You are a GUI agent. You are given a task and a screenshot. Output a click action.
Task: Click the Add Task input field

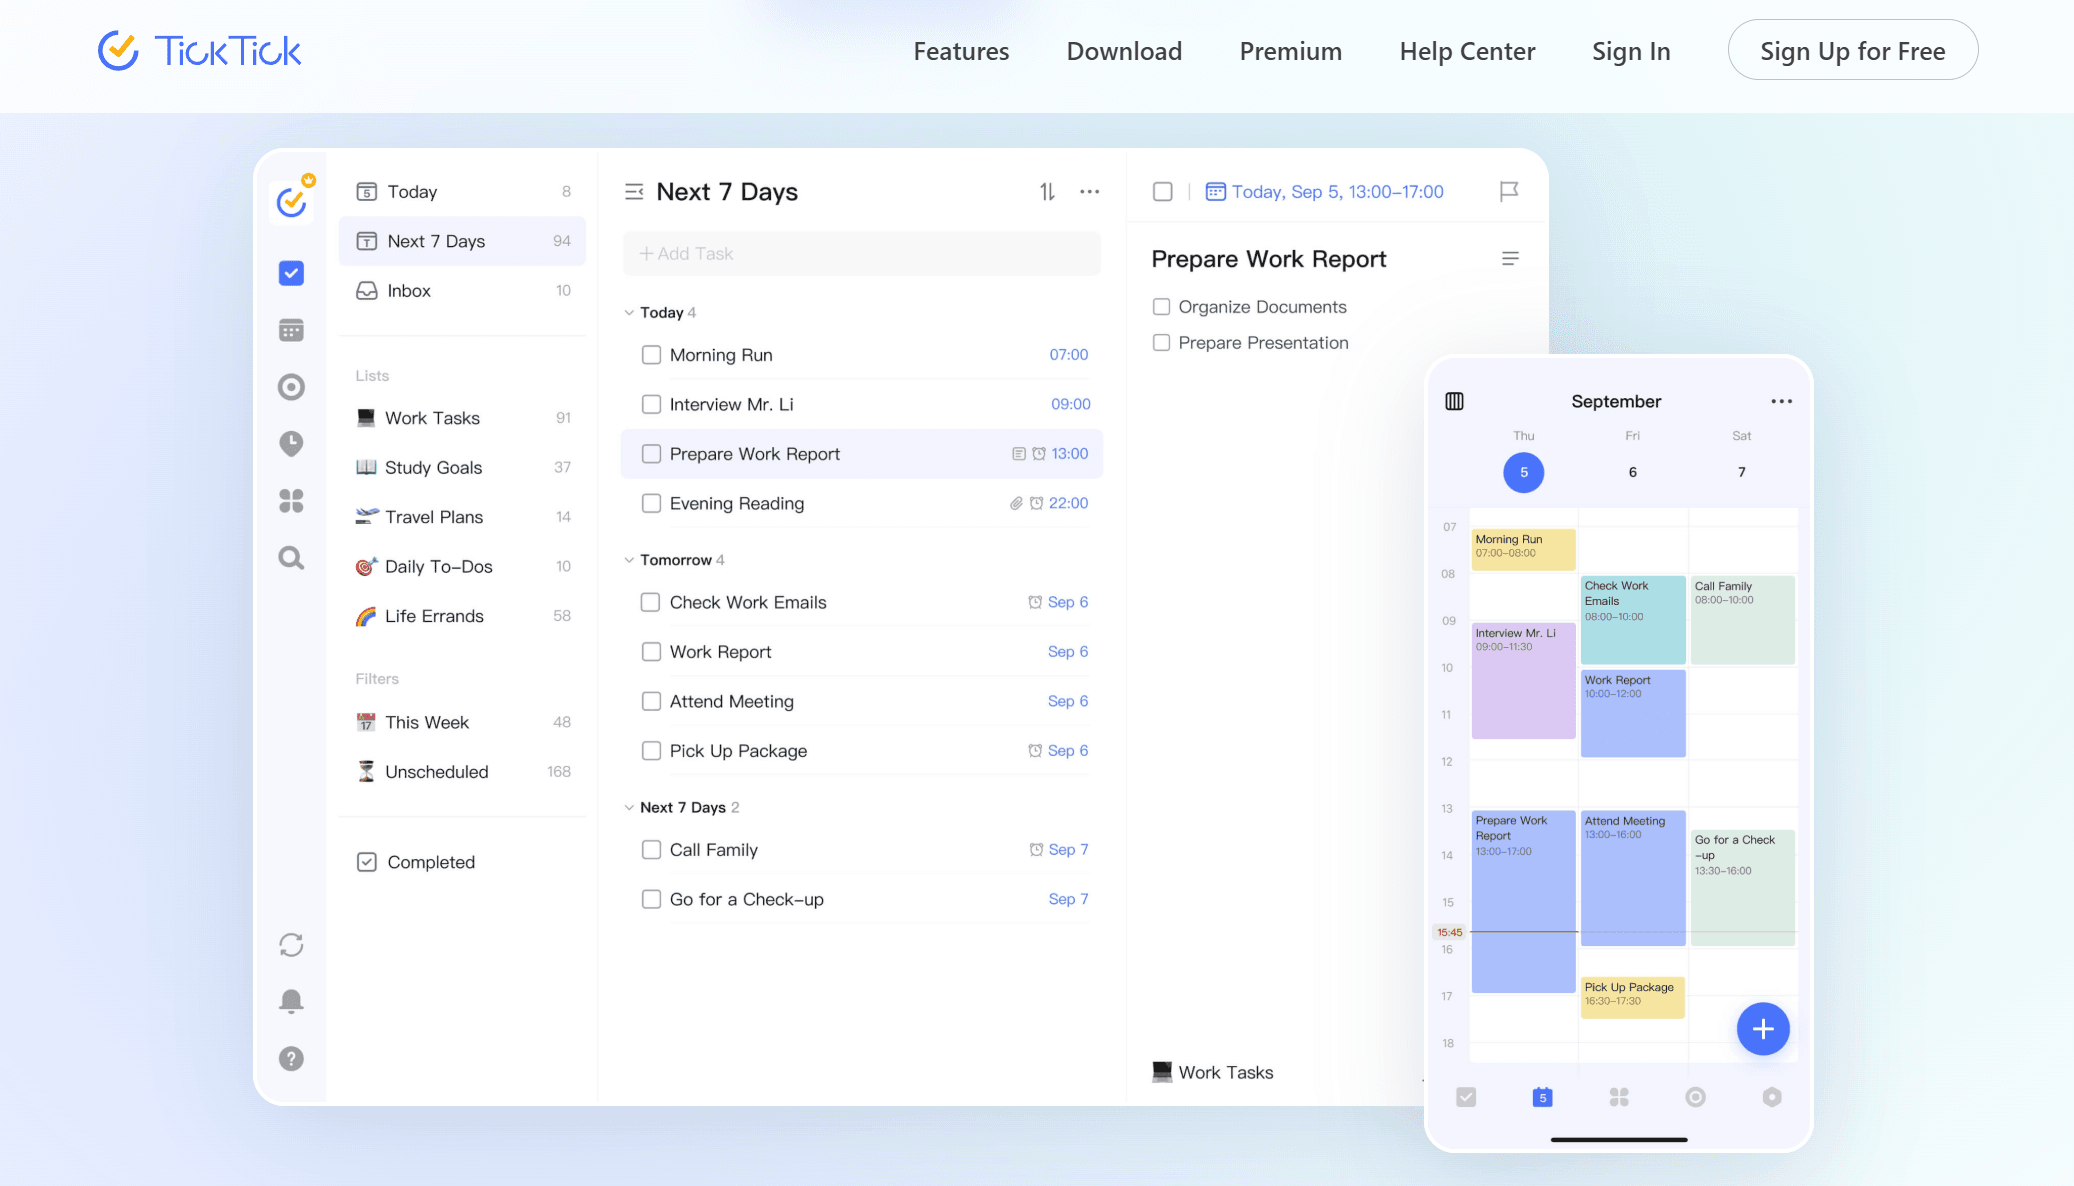(x=862, y=252)
